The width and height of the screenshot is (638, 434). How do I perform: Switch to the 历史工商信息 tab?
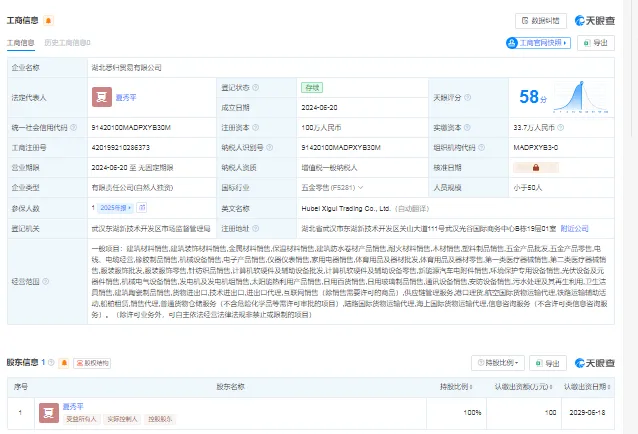[x=67, y=43]
